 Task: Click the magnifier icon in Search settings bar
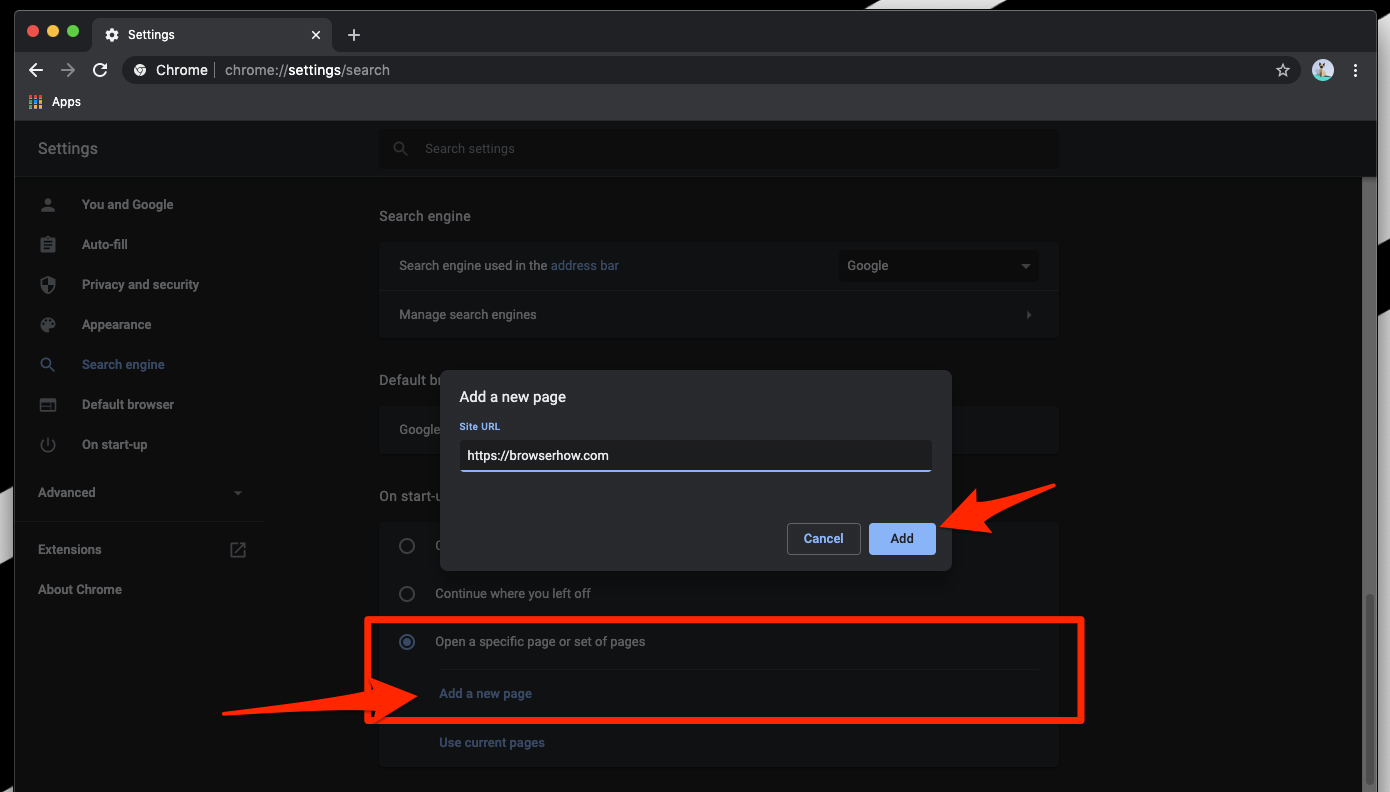(x=401, y=149)
